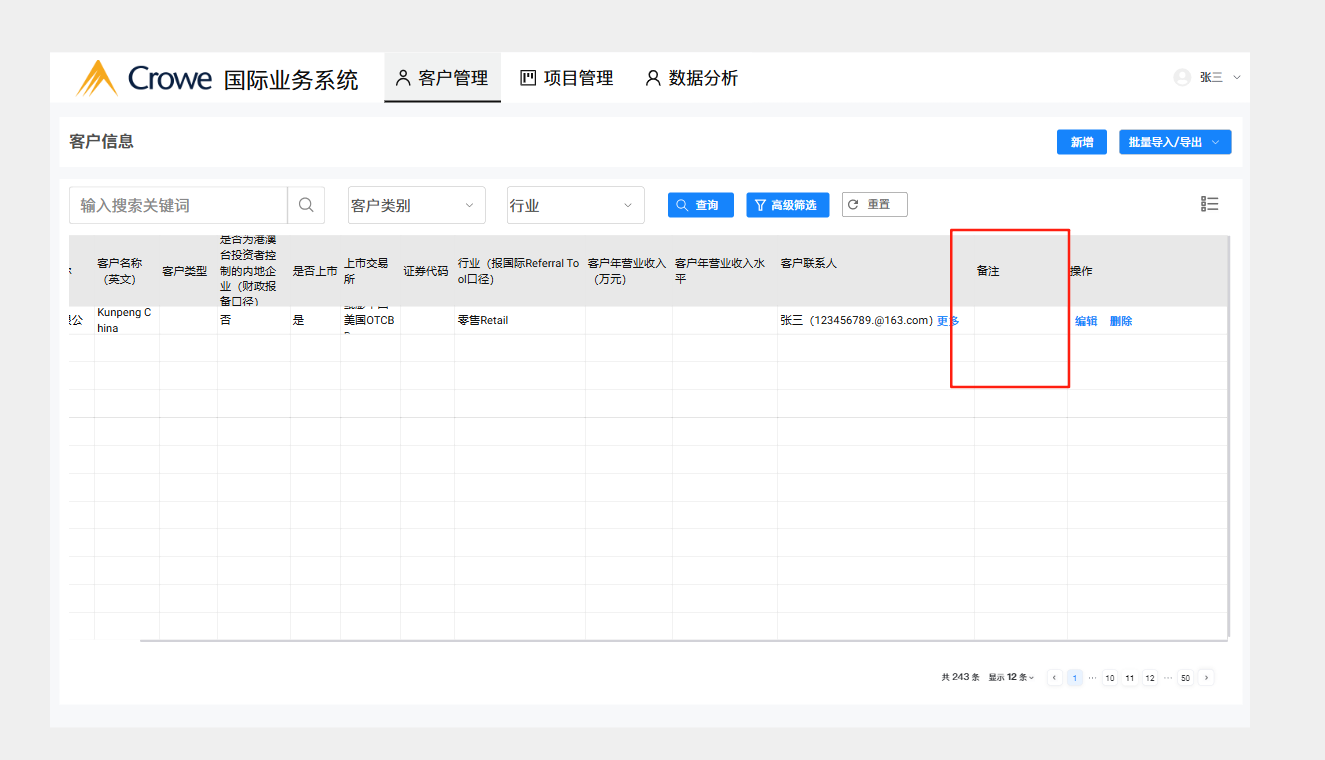Image resolution: width=1325 pixels, height=760 pixels.
Task: Change page size via 显示 12 条
Action: 1011,677
